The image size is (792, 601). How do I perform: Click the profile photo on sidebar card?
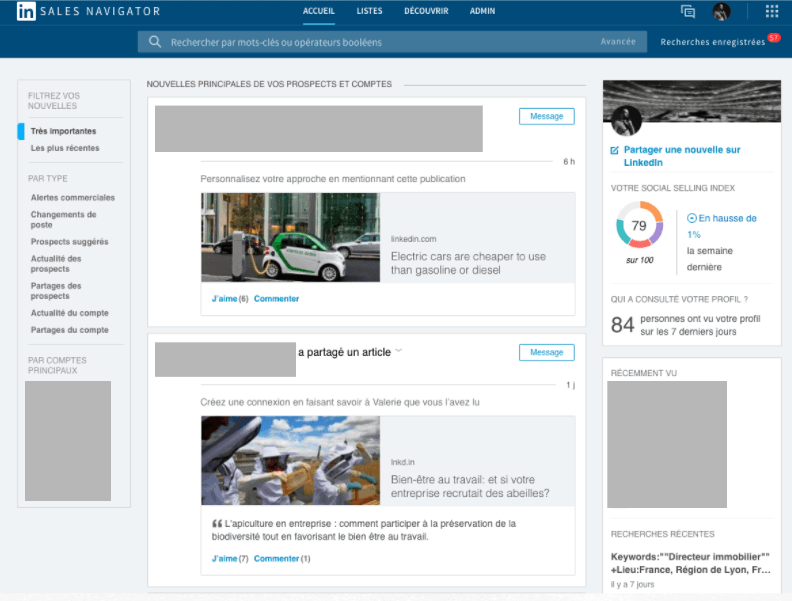click(x=626, y=121)
